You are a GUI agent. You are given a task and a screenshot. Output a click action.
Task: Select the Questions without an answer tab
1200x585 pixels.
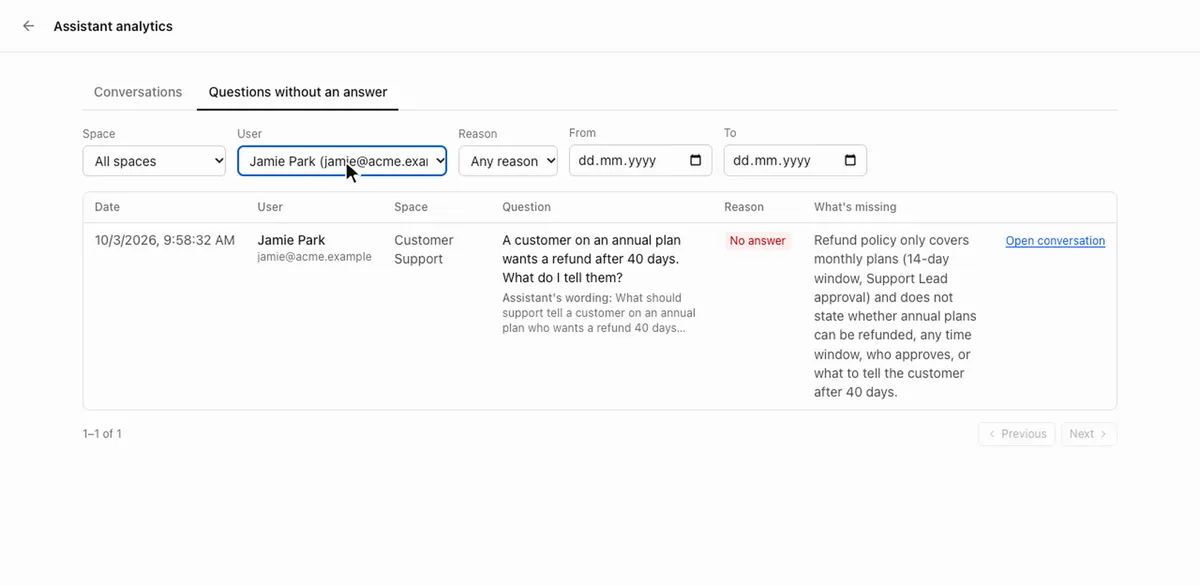[x=298, y=92]
